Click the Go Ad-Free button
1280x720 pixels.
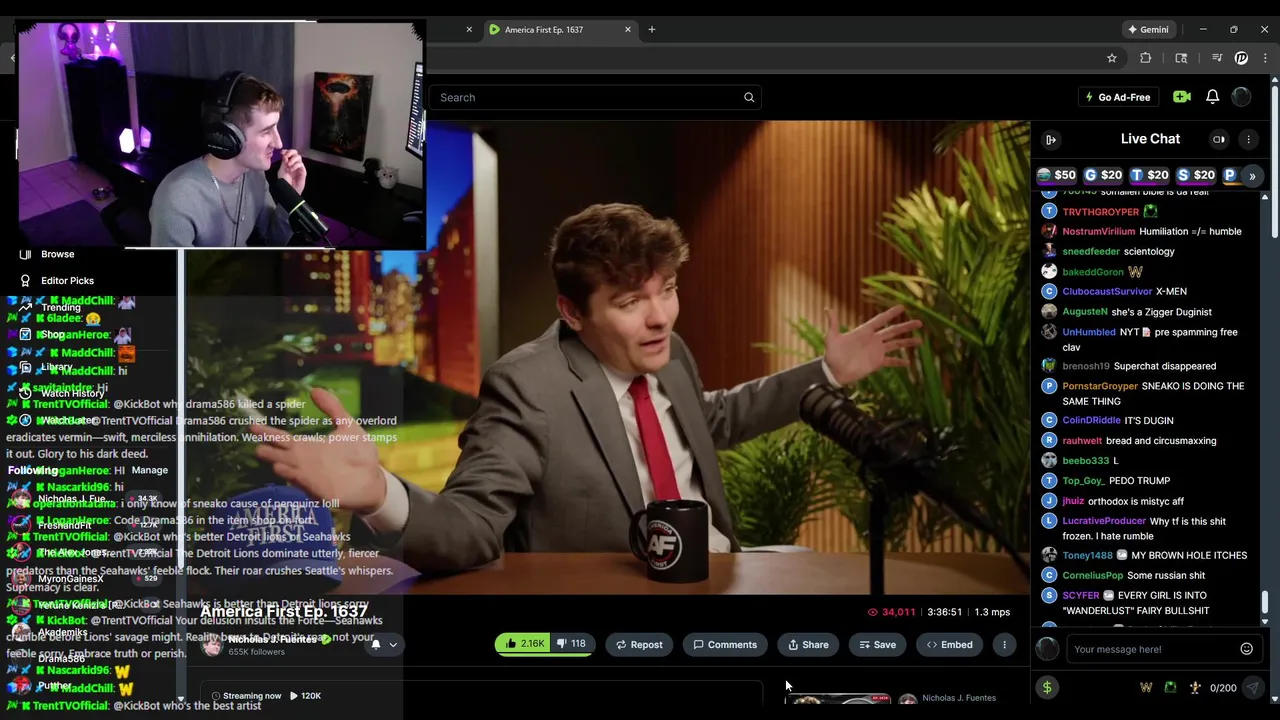click(1118, 97)
